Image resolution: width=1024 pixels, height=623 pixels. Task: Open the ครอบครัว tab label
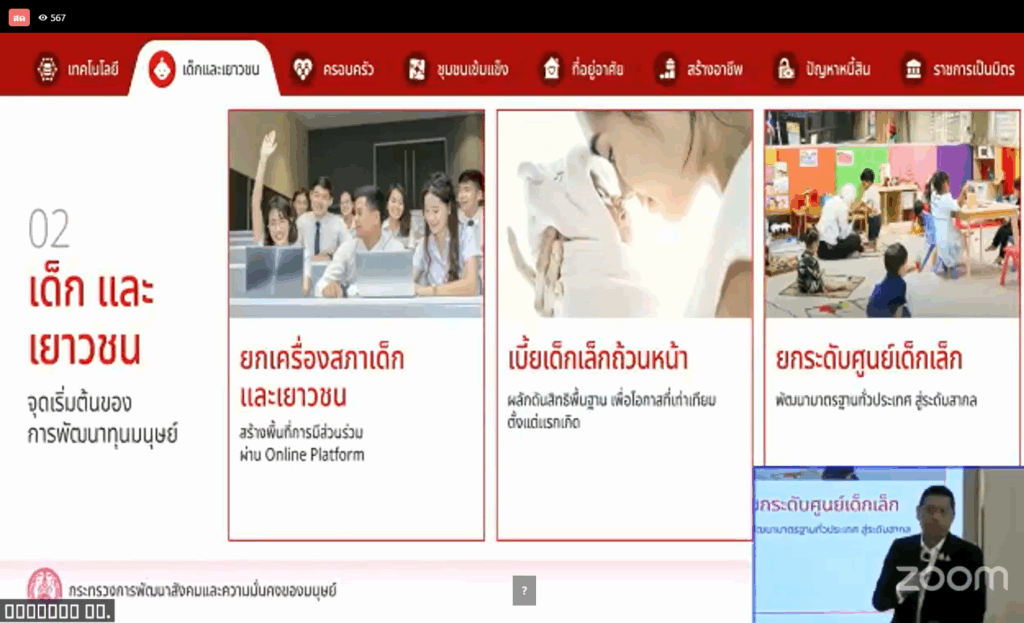pyautogui.click(x=348, y=69)
